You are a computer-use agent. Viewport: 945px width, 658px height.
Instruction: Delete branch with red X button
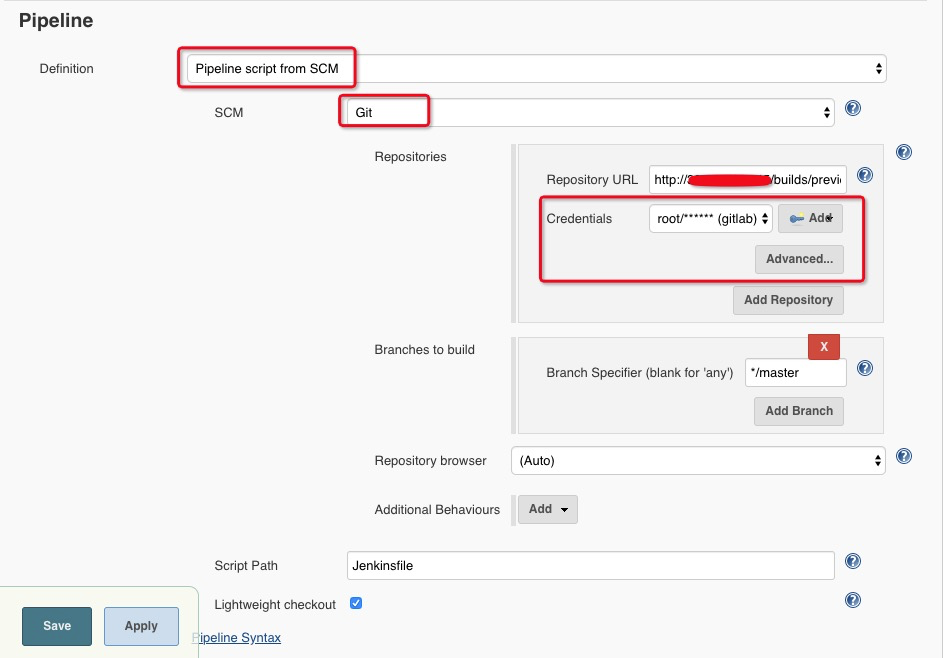[823, 346]
